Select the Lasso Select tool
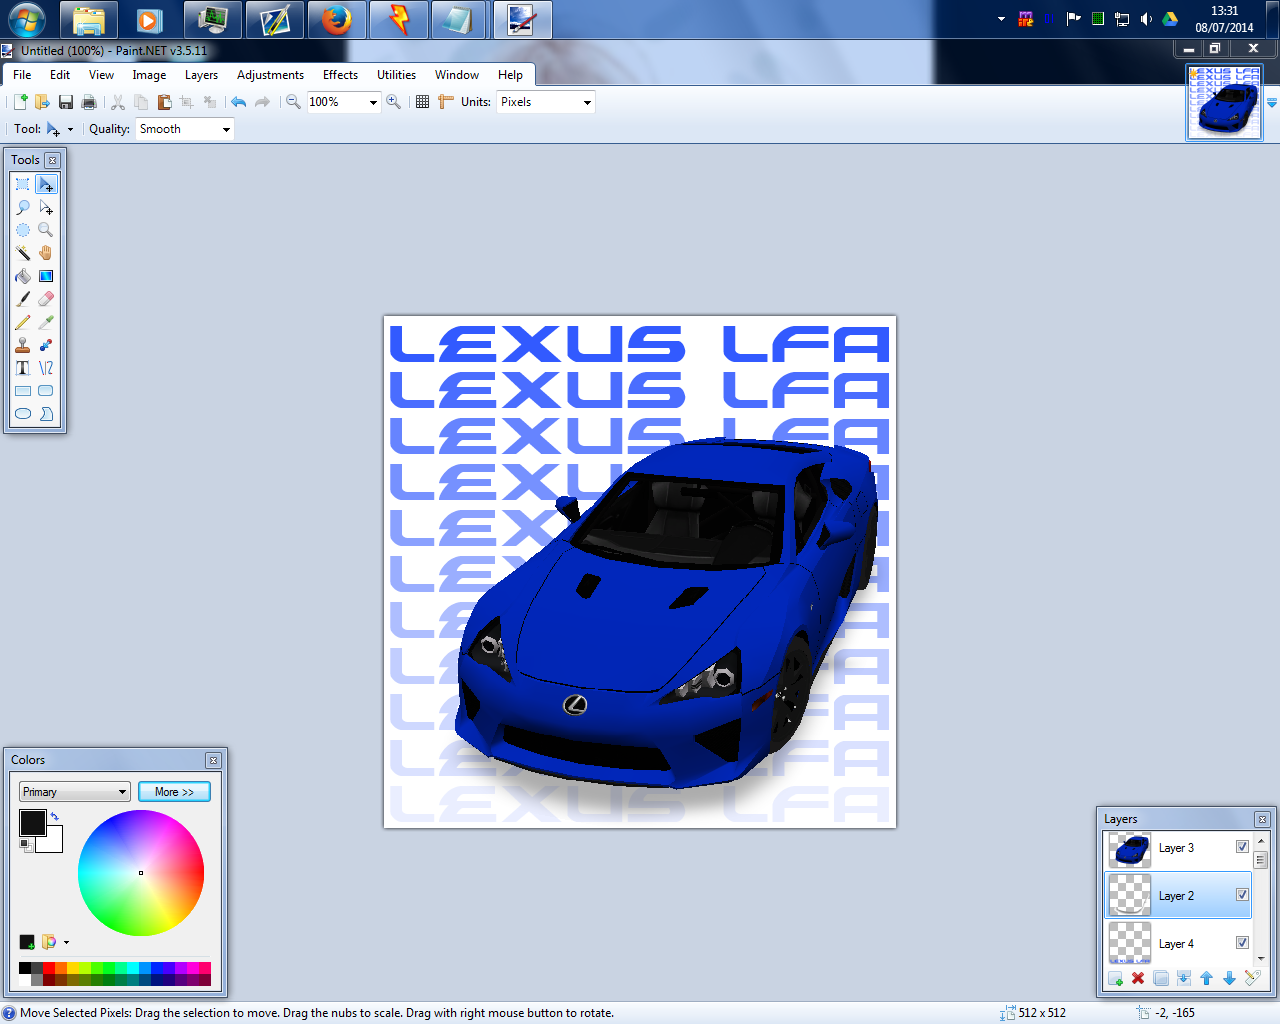 (x=23, y=207)
